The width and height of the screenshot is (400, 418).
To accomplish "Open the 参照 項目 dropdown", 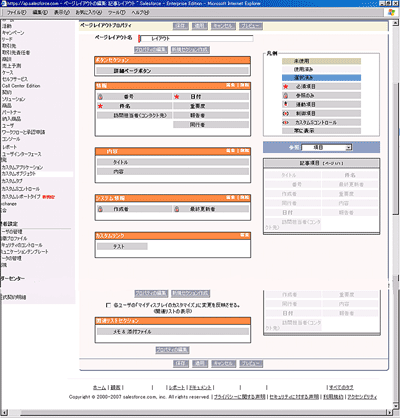I will coord(327,147).
